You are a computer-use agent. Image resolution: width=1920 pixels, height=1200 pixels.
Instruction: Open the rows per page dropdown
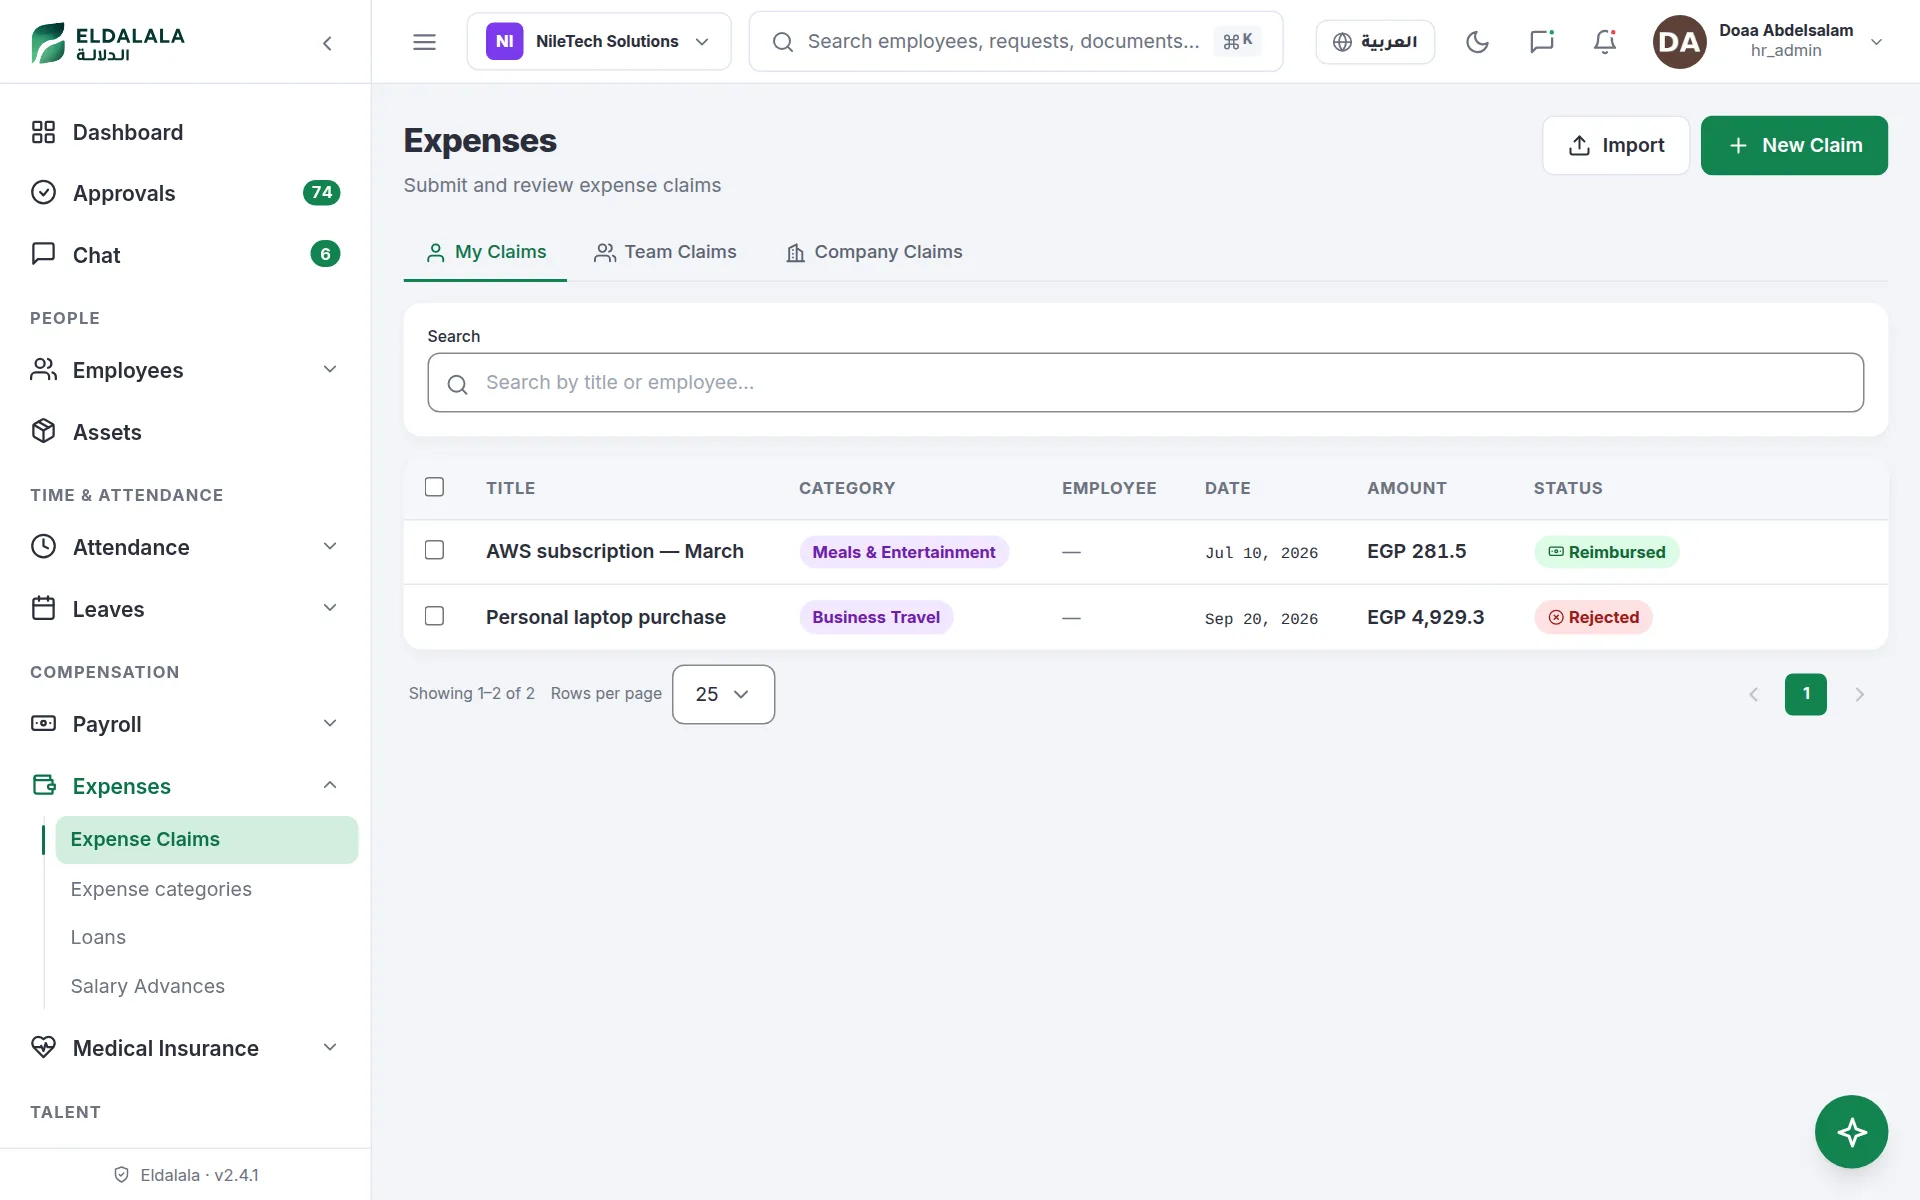[723, 694]
